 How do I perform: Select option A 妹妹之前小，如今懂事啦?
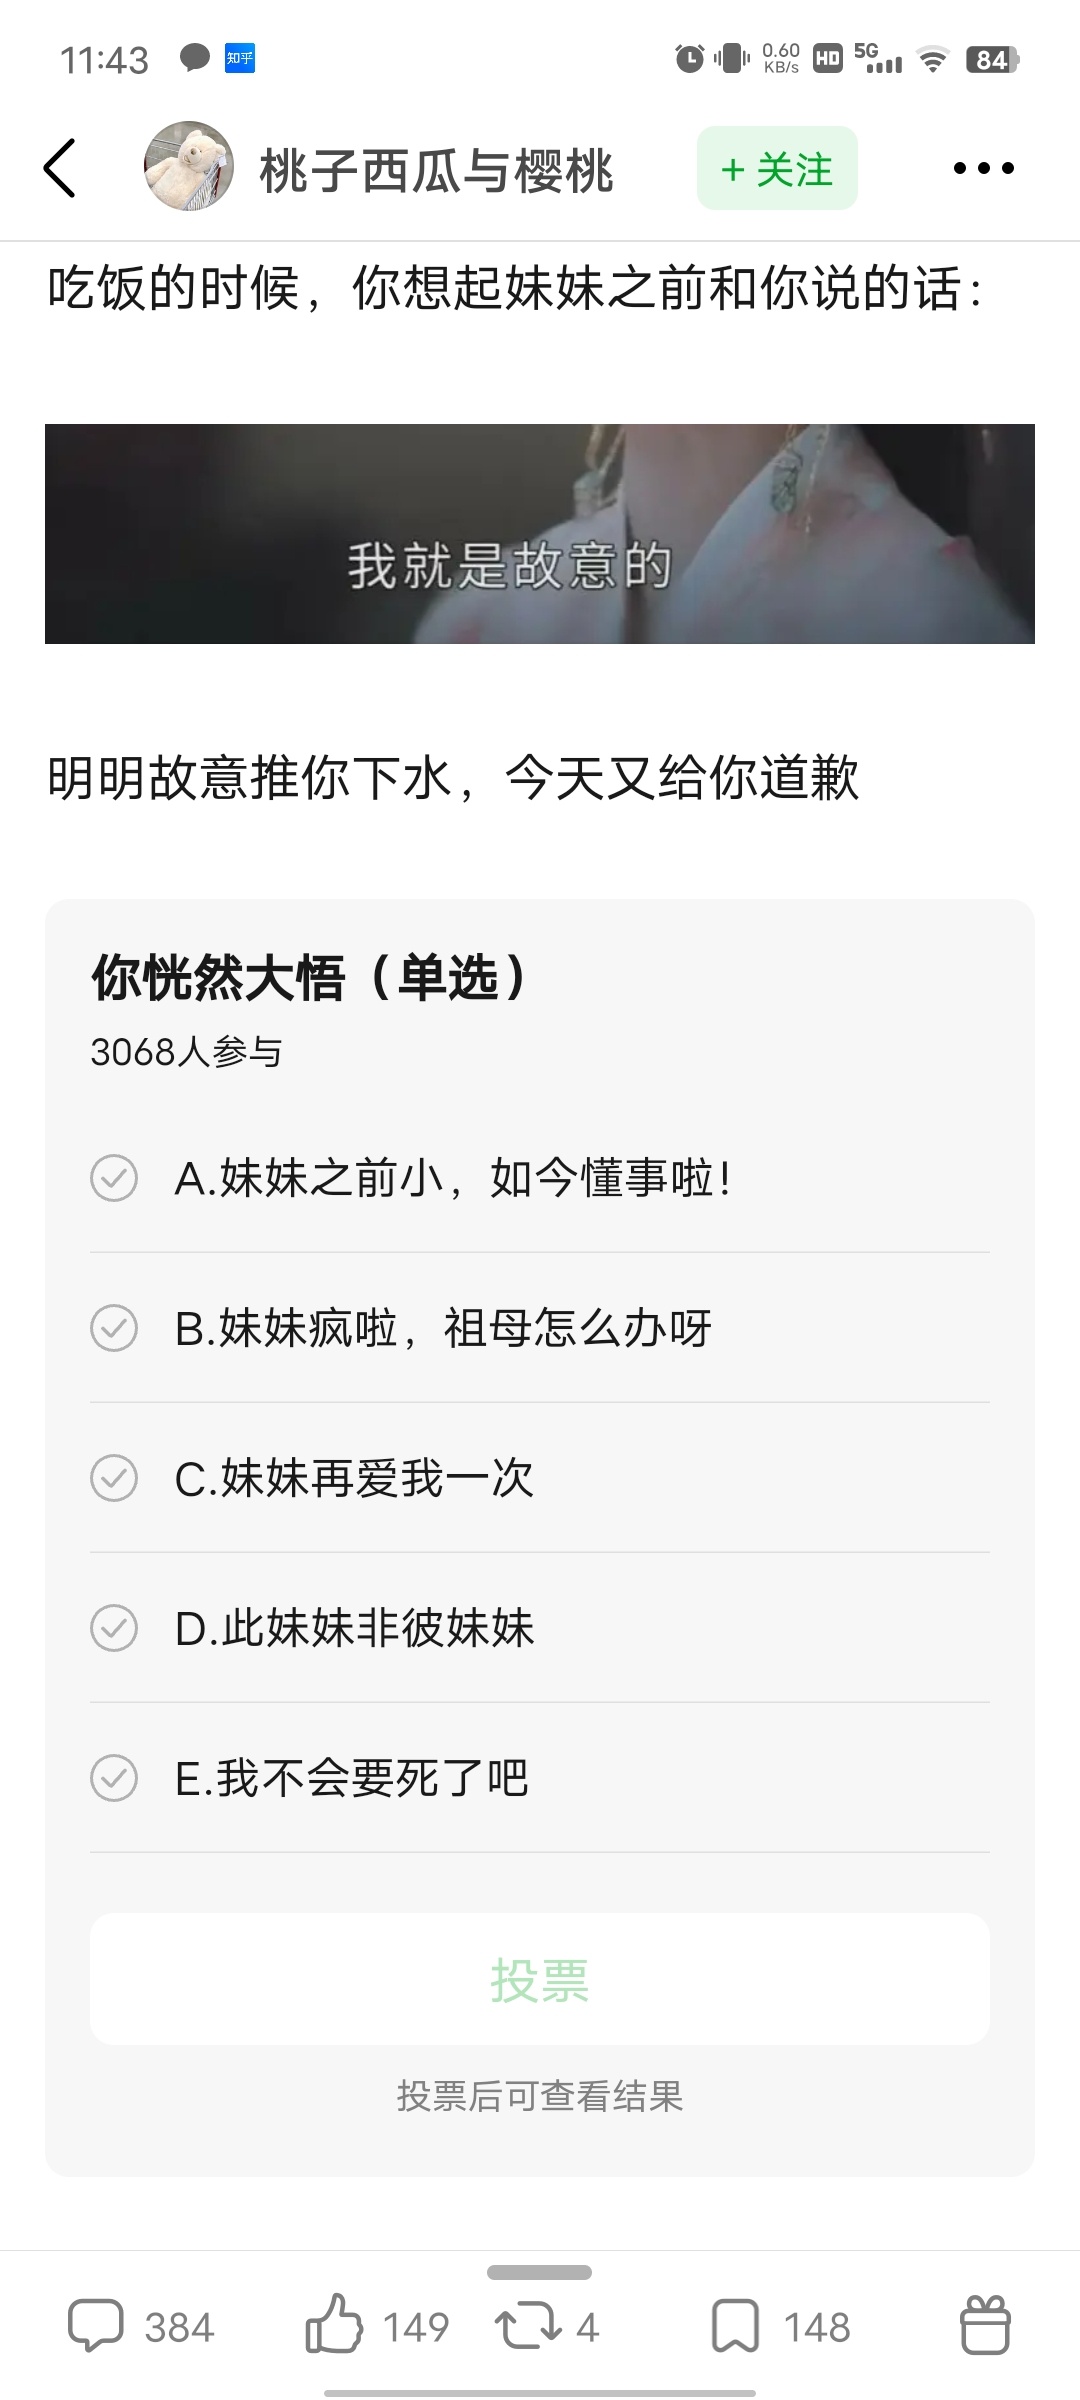pos(540,1178)
